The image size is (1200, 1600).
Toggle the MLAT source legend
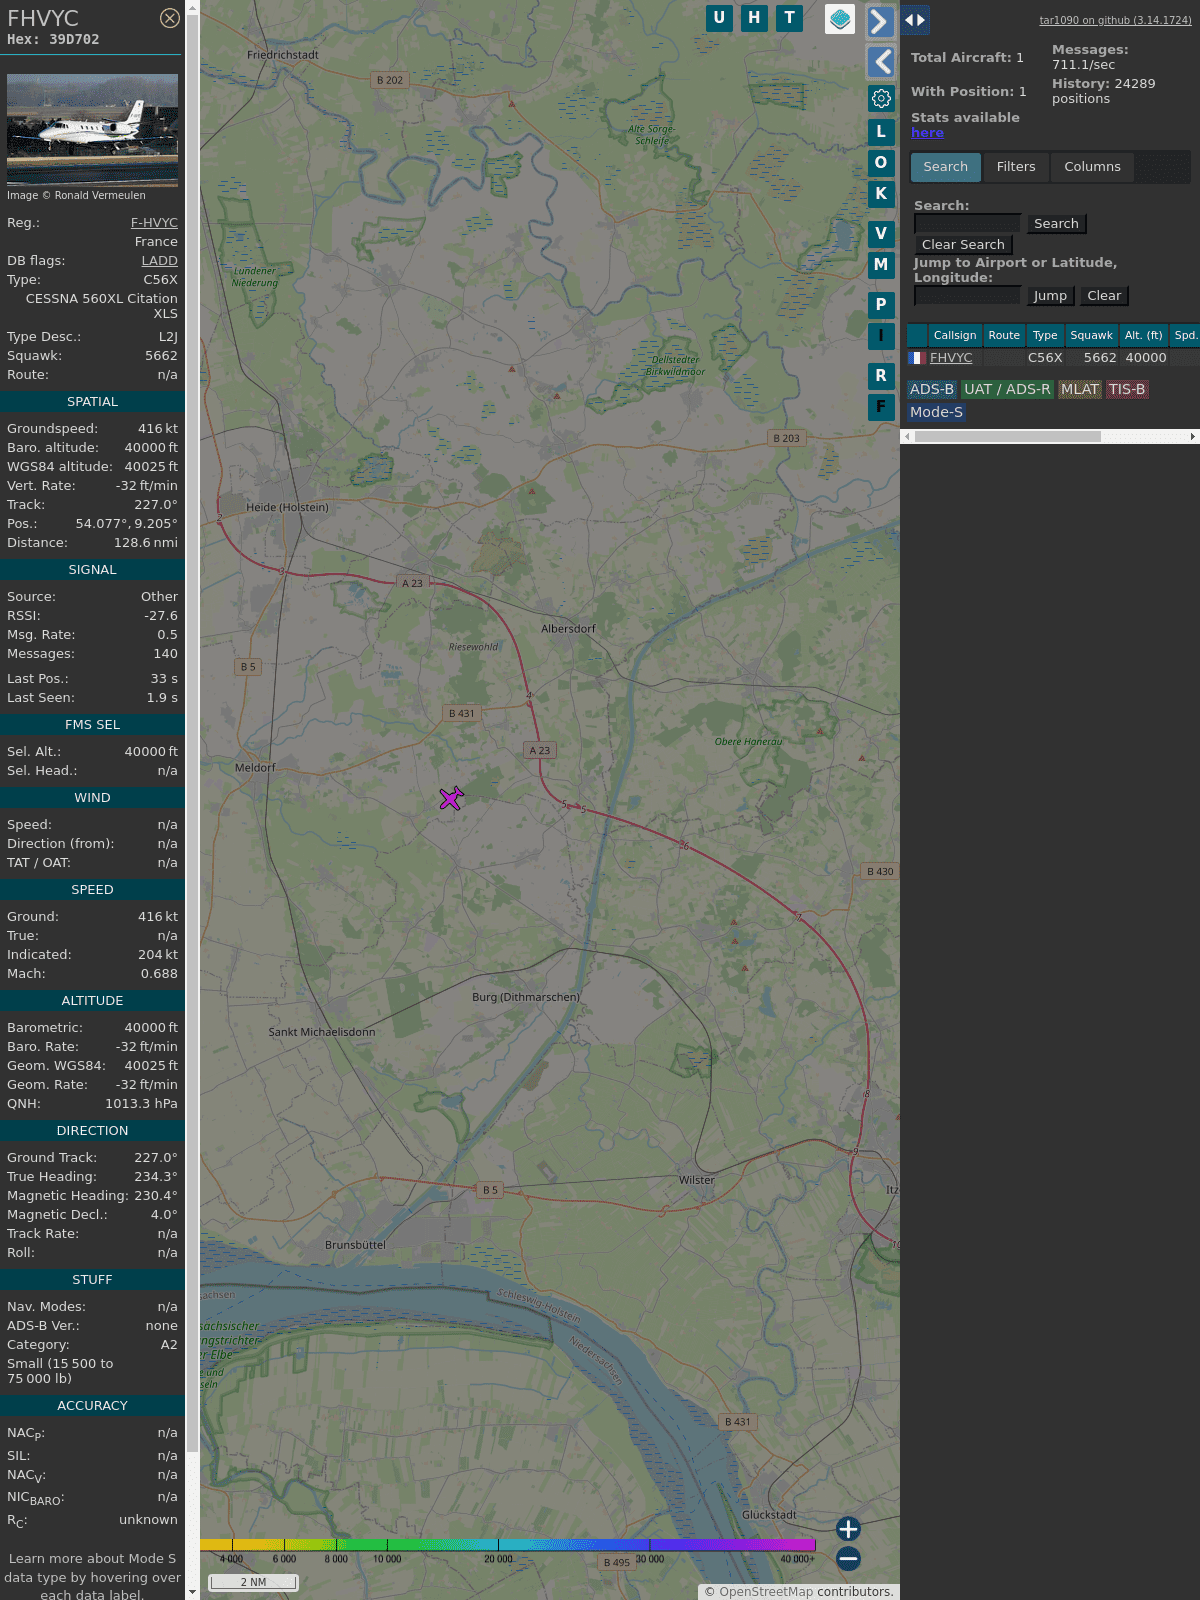(1080, 390)
